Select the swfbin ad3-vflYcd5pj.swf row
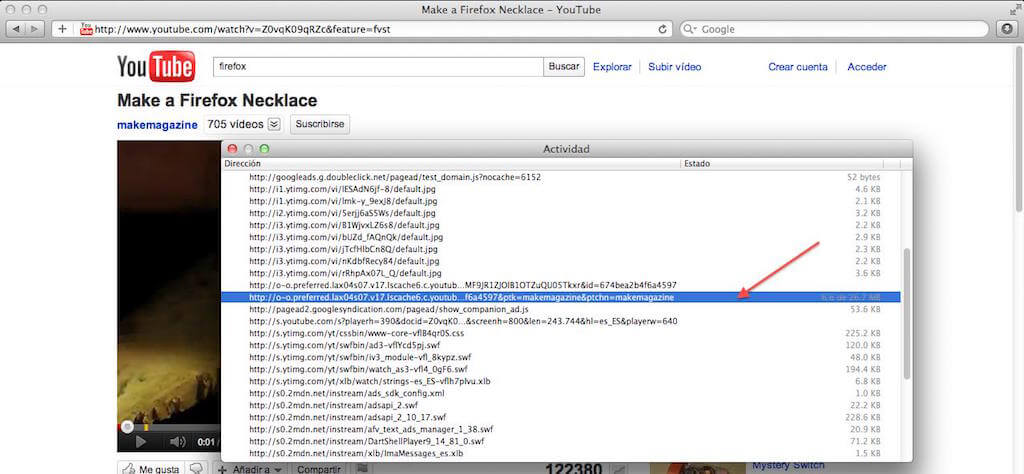 click(x=562, y=345)
